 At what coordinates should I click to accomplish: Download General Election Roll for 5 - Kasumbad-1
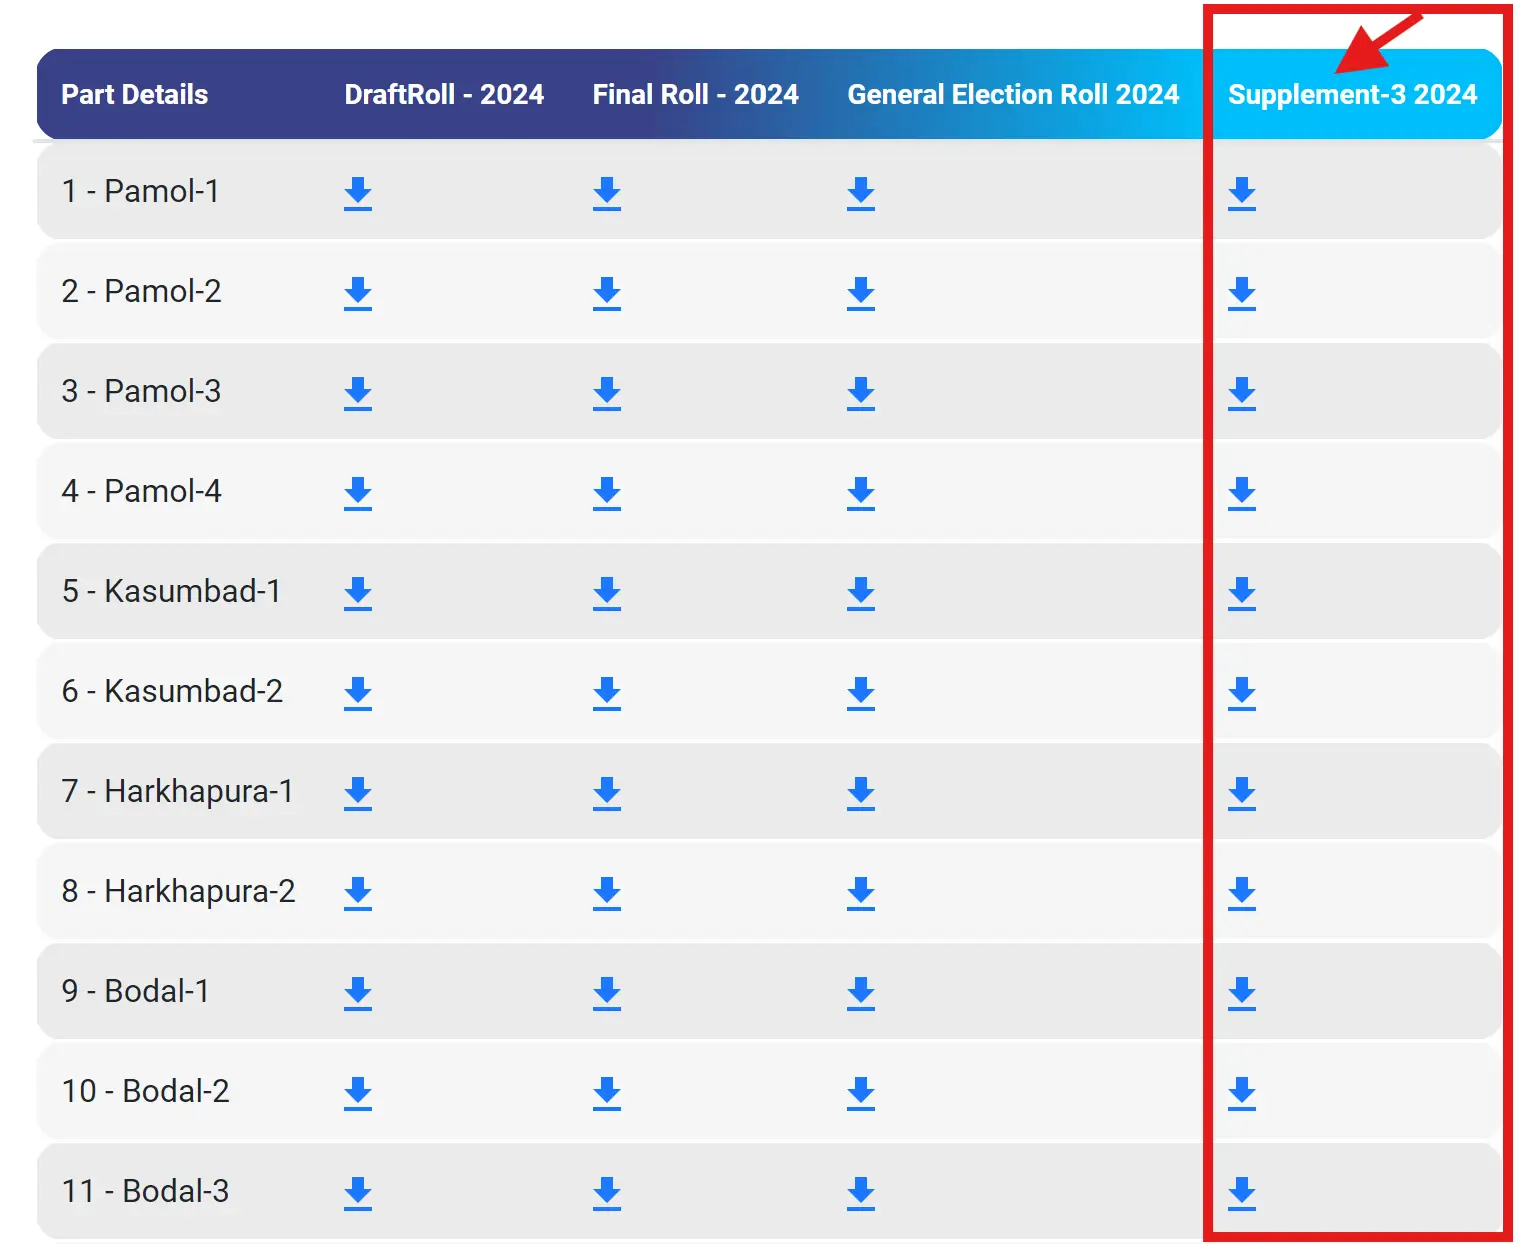[861, 593]
